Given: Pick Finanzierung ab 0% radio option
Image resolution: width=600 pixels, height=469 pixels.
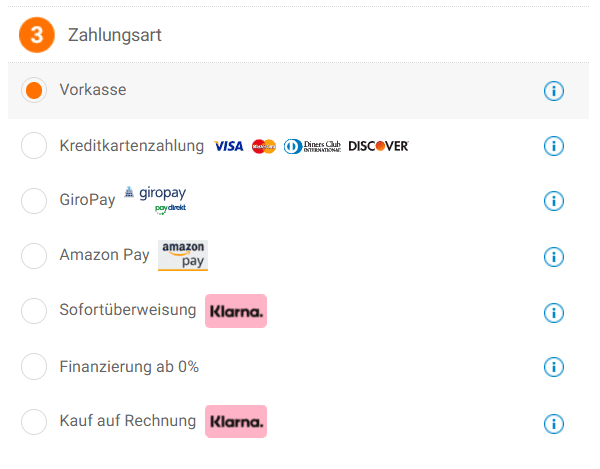Looking at the screenshot, I should point(34,367).
